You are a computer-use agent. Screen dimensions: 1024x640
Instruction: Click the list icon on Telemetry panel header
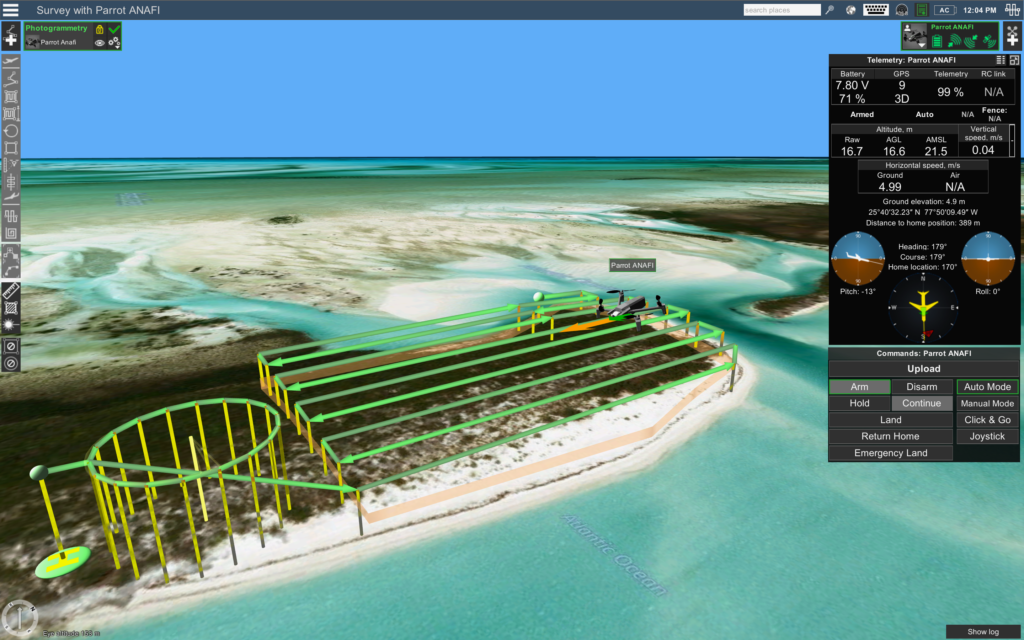point(1000,60)
